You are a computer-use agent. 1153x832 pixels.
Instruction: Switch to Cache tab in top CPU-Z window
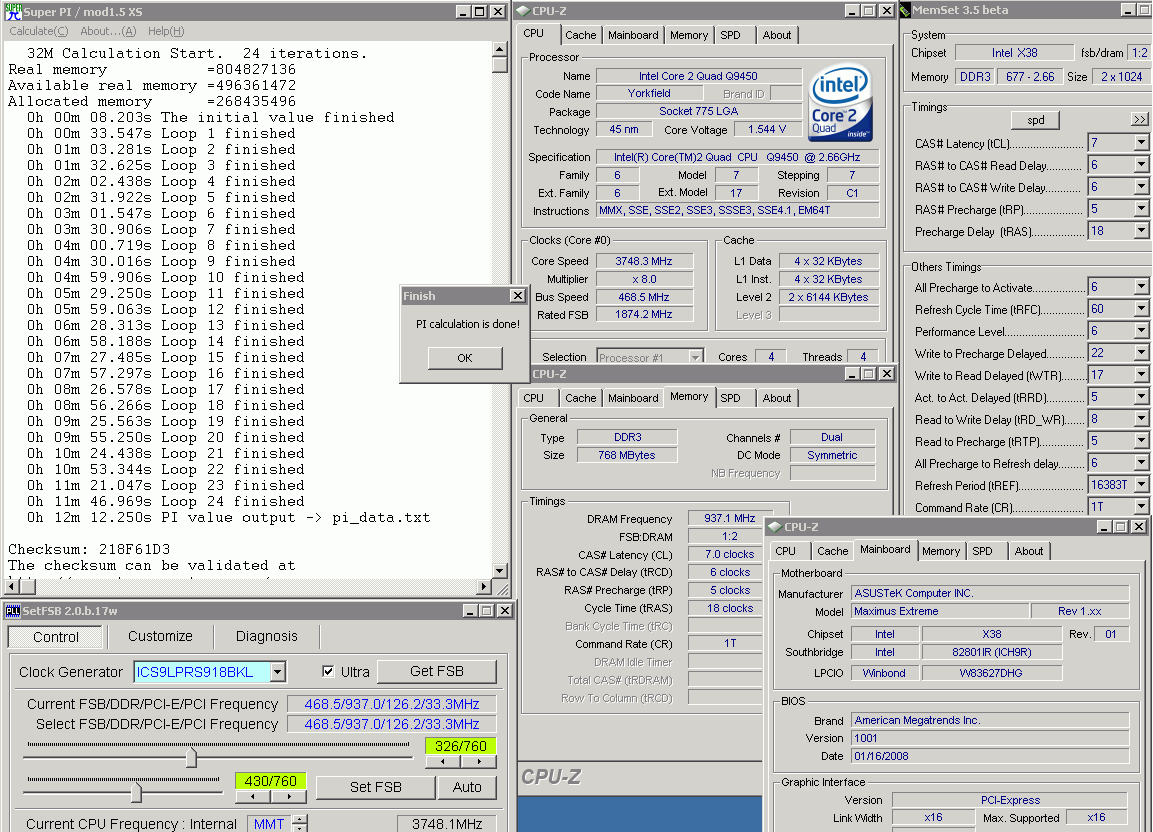(x=580, y=35)
